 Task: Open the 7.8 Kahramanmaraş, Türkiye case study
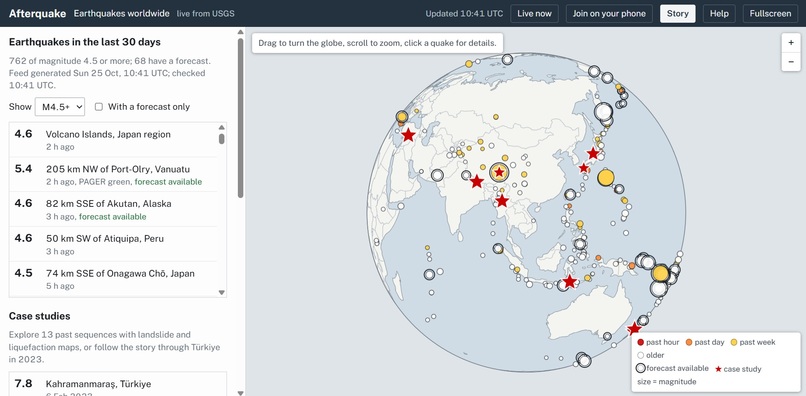point(118,384)
